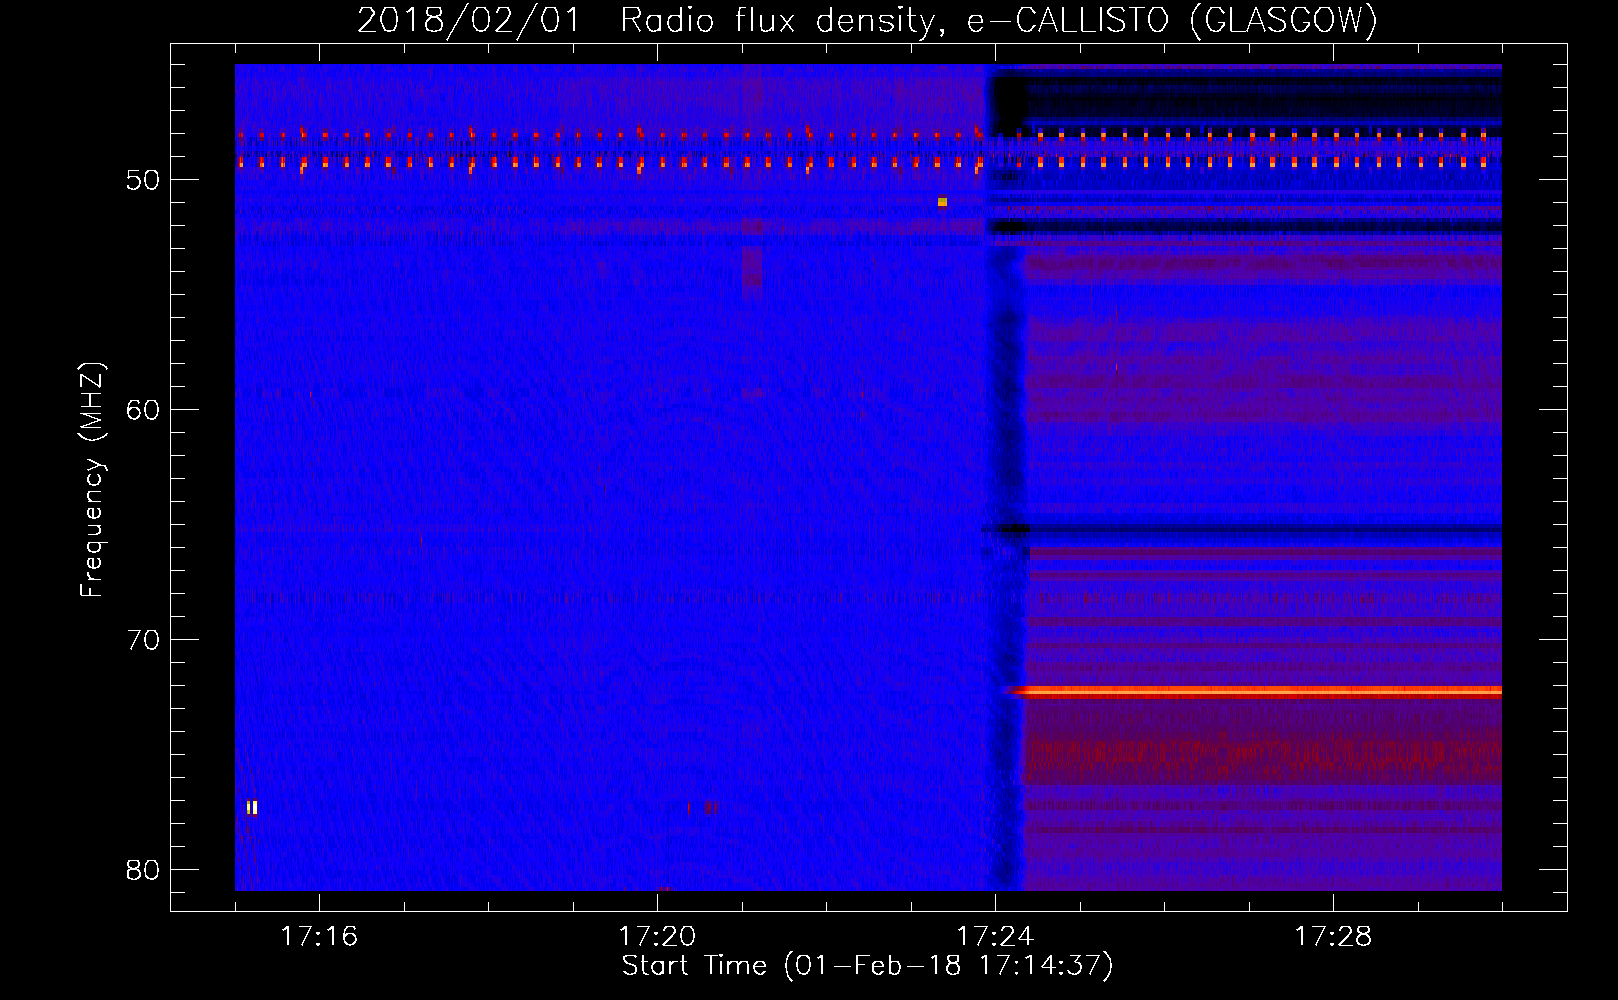Click the '17:20' time tick label

click(x=657, y=936)
